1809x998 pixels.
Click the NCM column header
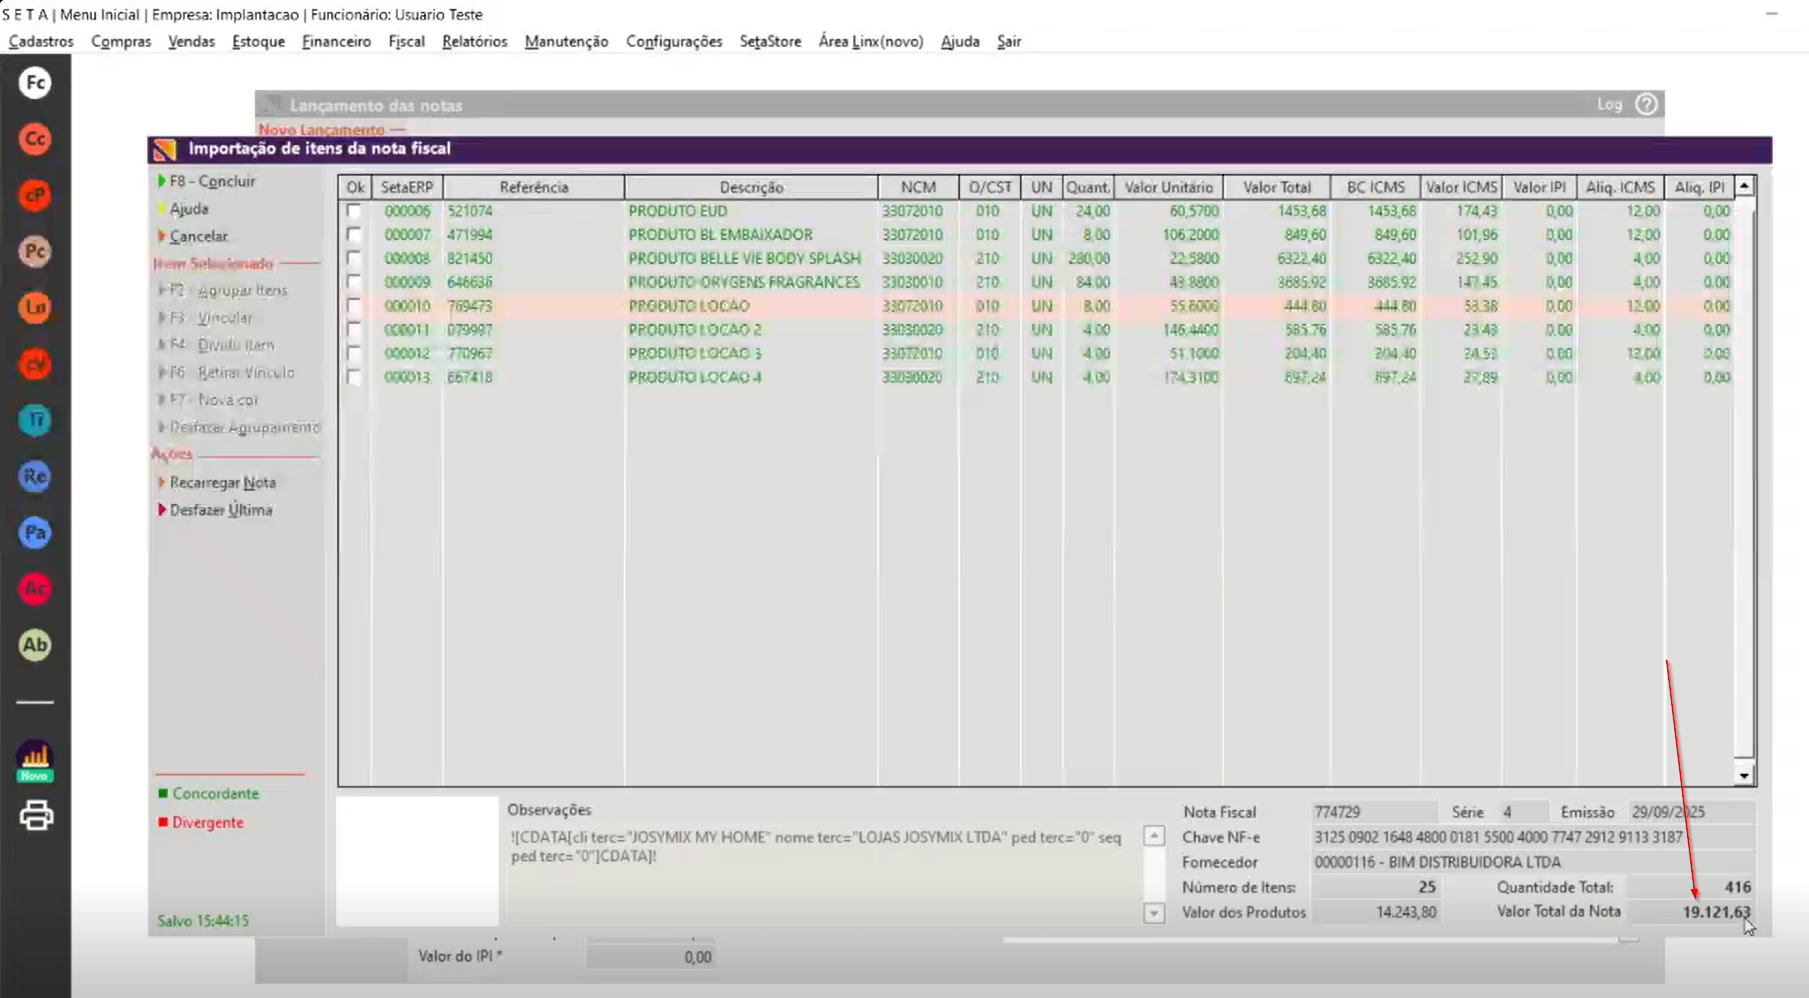tap(918, 187)
